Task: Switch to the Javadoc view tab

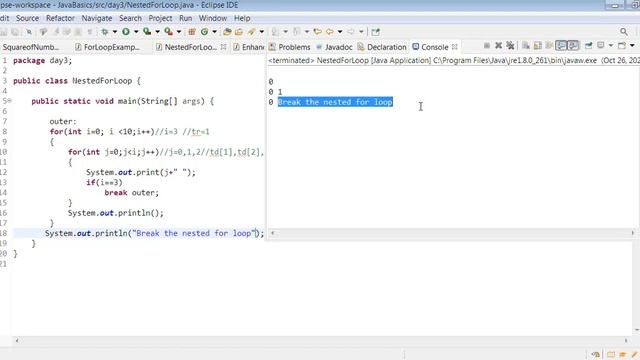Action: (x=334, y=47)
